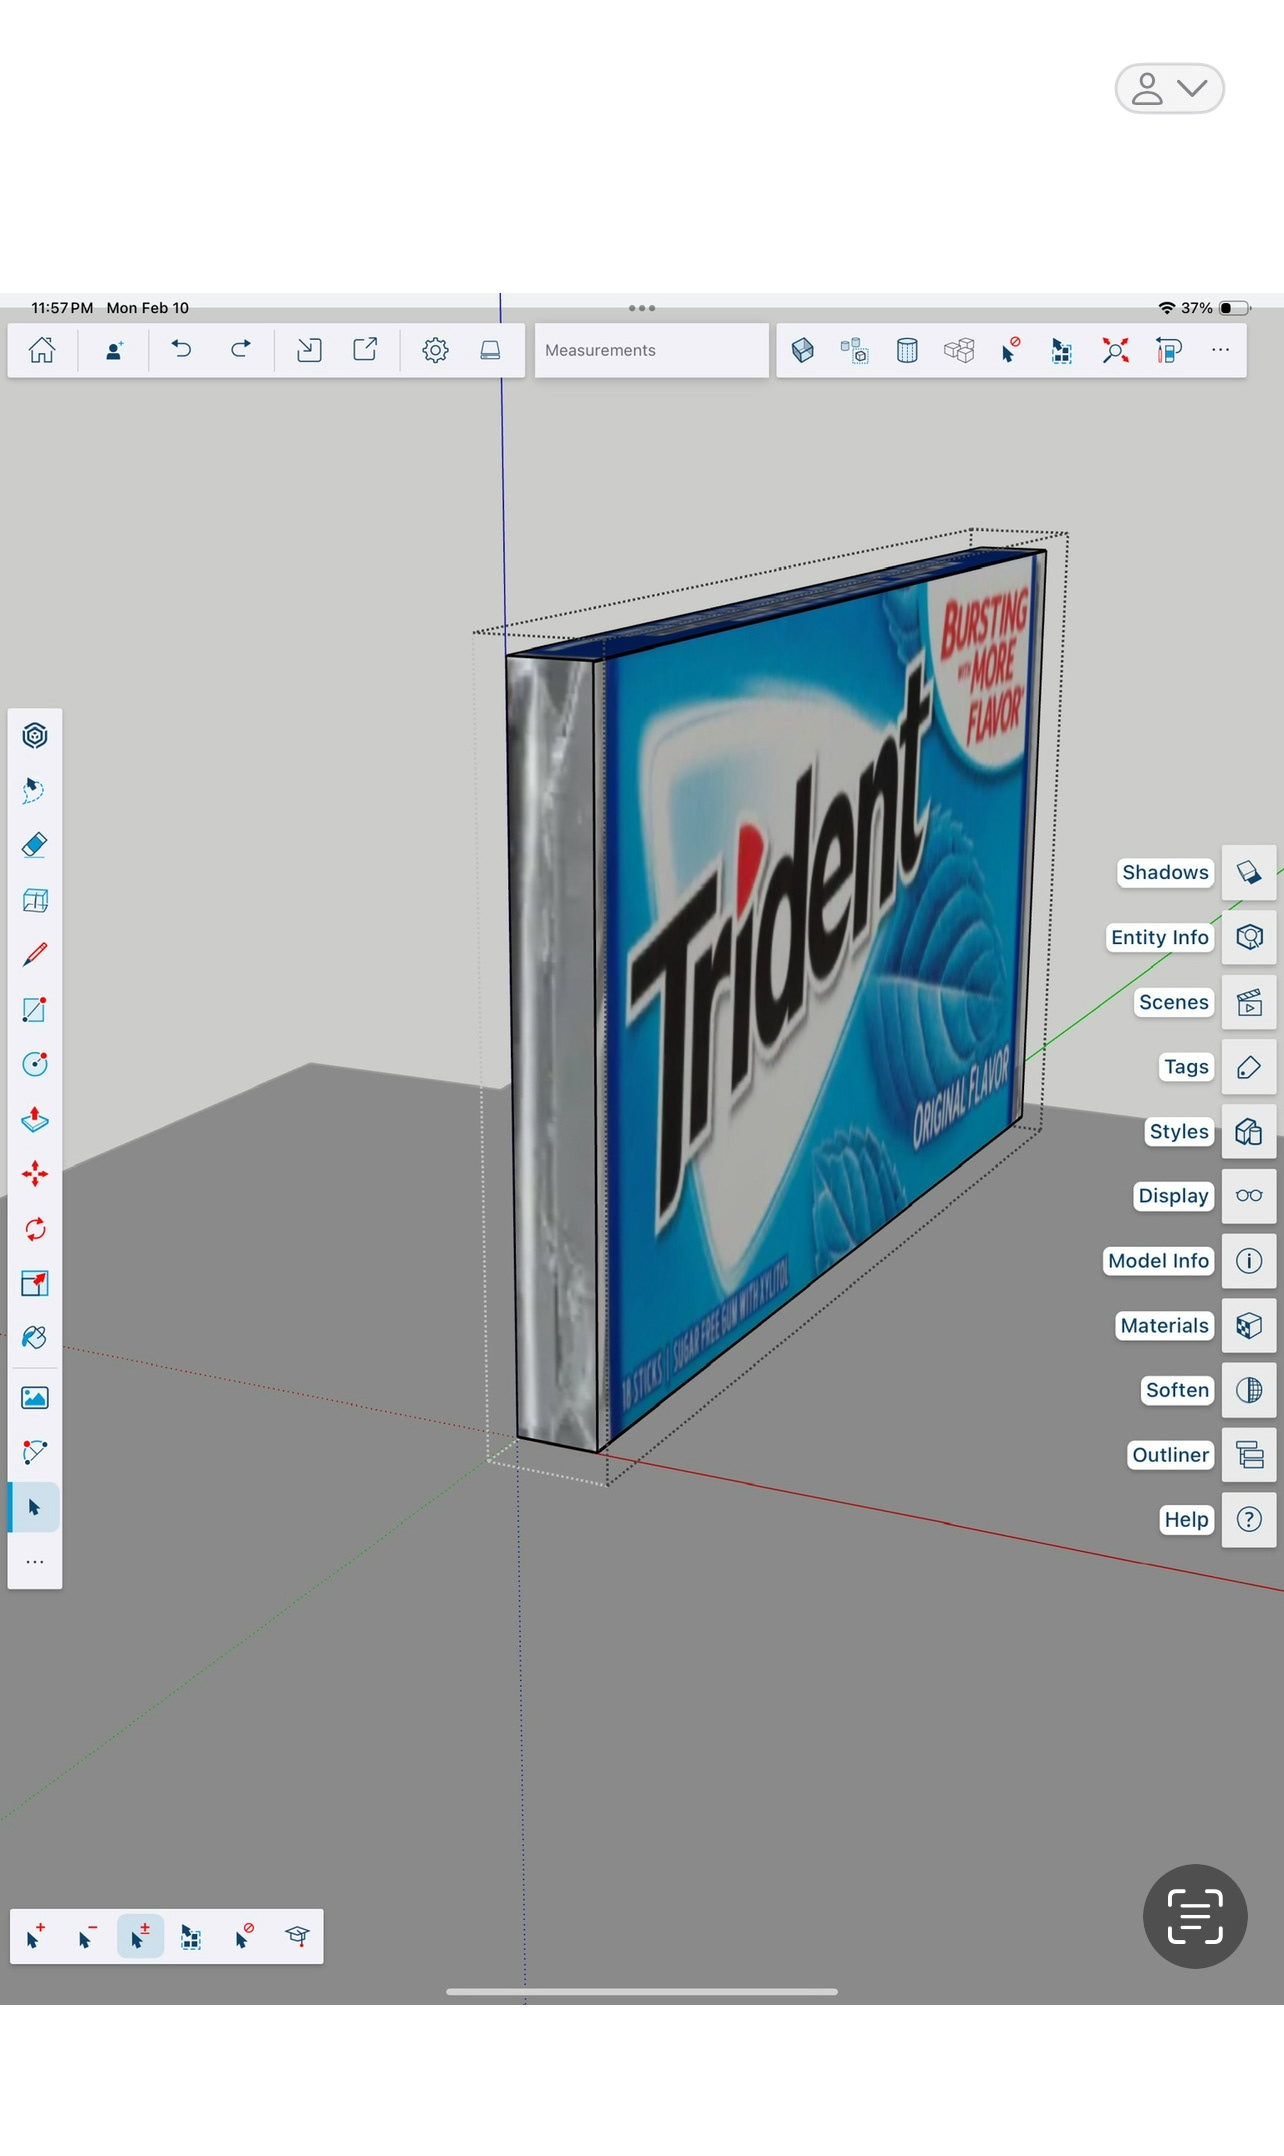Tap the export/share arrow icon
This screenshot has height=2156, width=1284.
tap(365, 349)
